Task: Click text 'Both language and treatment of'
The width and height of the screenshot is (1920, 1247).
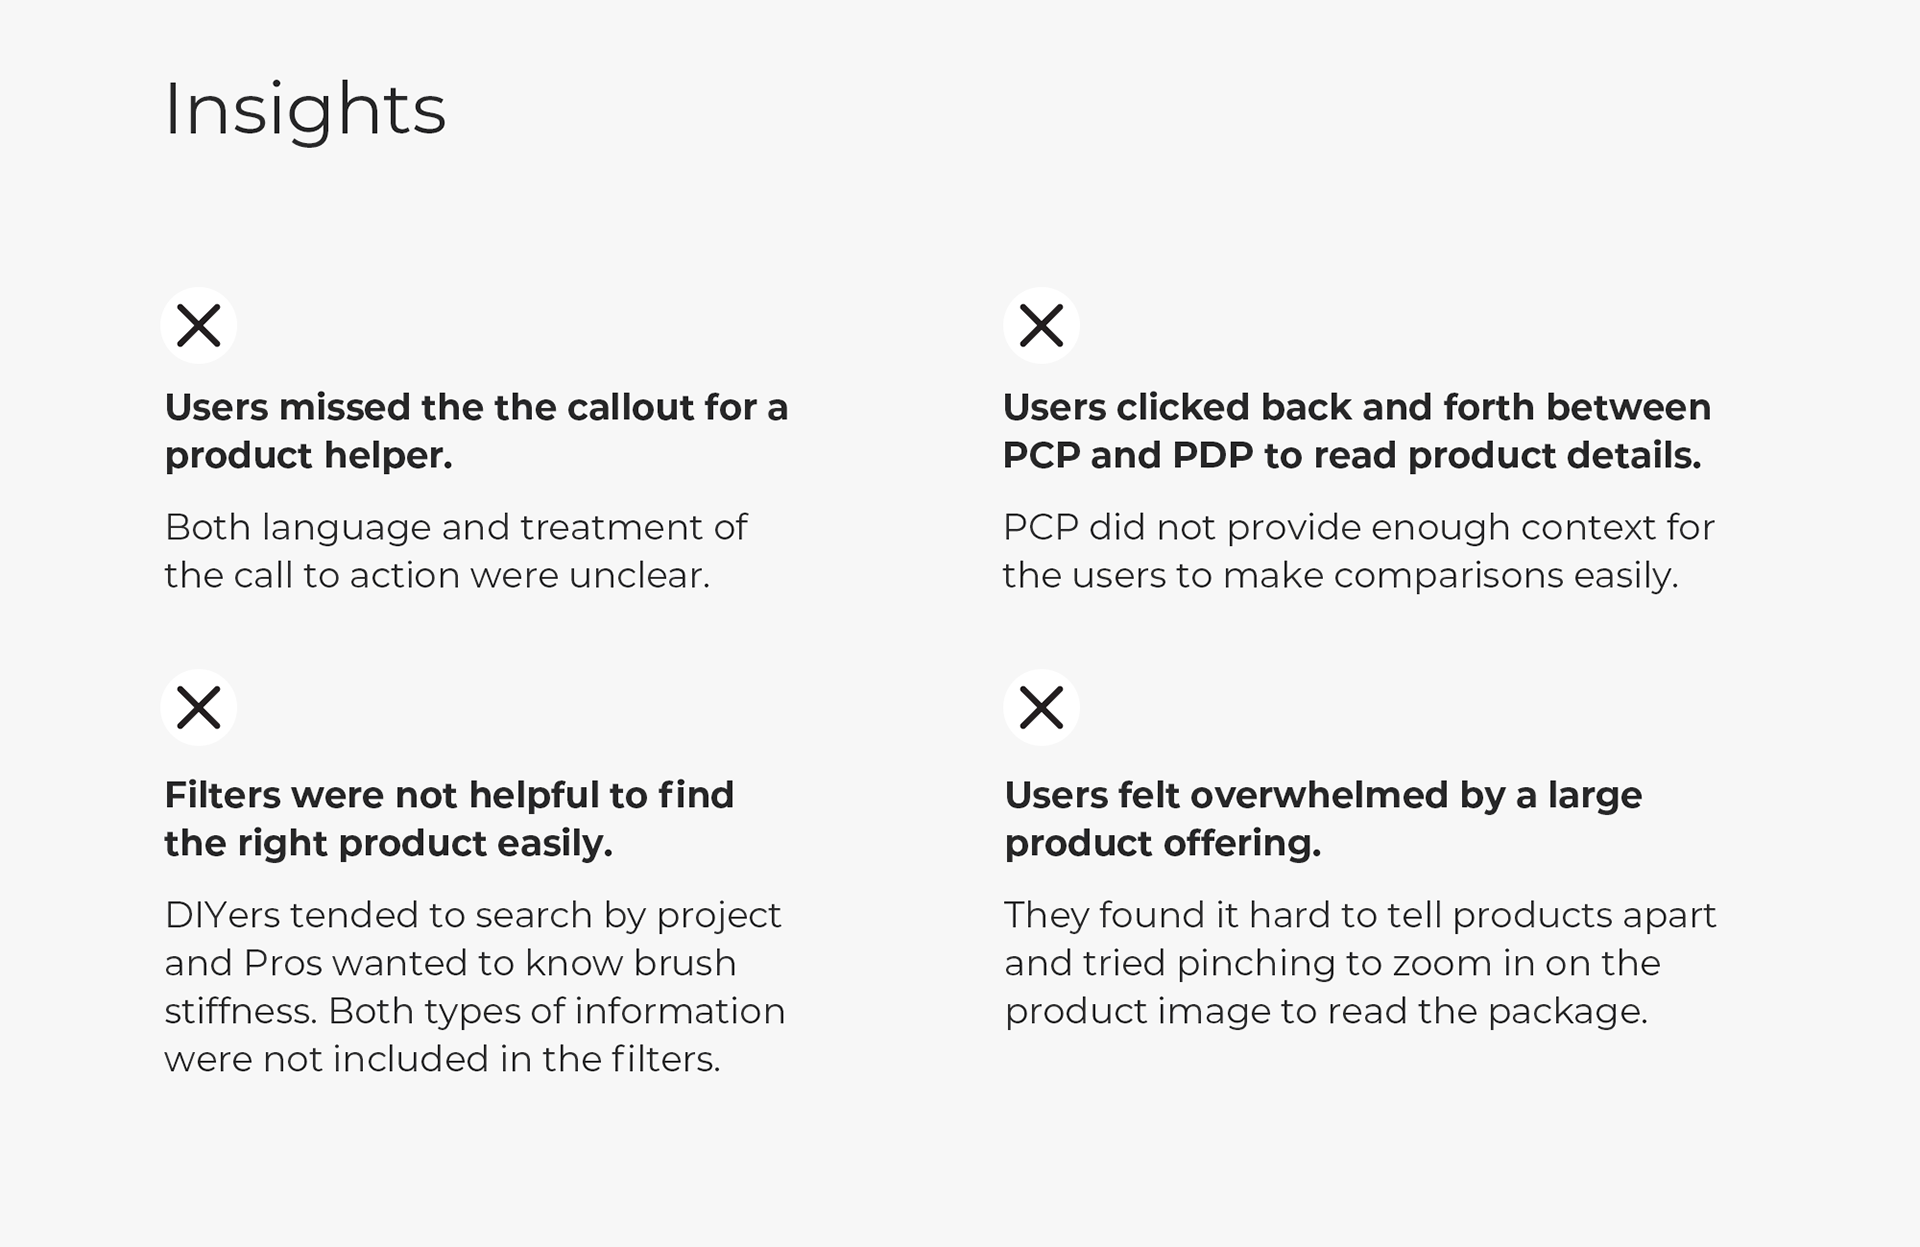Action: coord(455,527)
